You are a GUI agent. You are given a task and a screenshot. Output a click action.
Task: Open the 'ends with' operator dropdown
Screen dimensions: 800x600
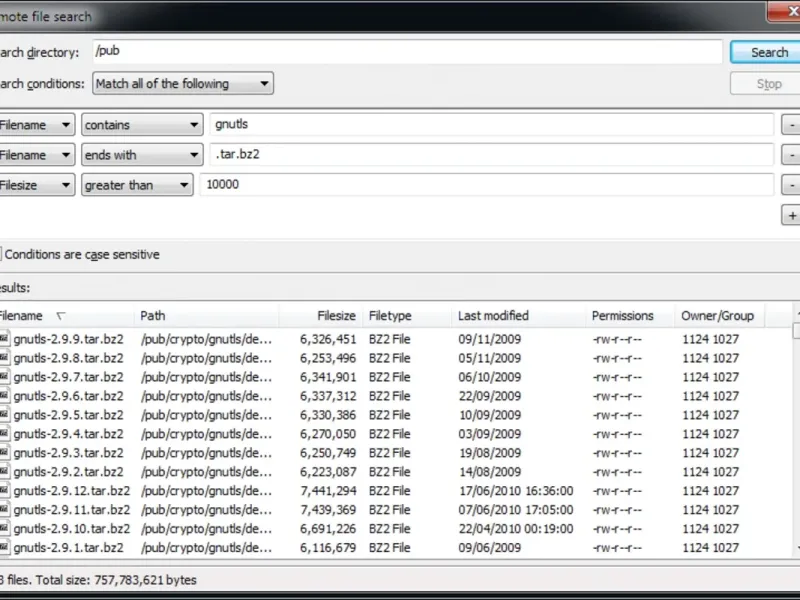tap(142, 155)
